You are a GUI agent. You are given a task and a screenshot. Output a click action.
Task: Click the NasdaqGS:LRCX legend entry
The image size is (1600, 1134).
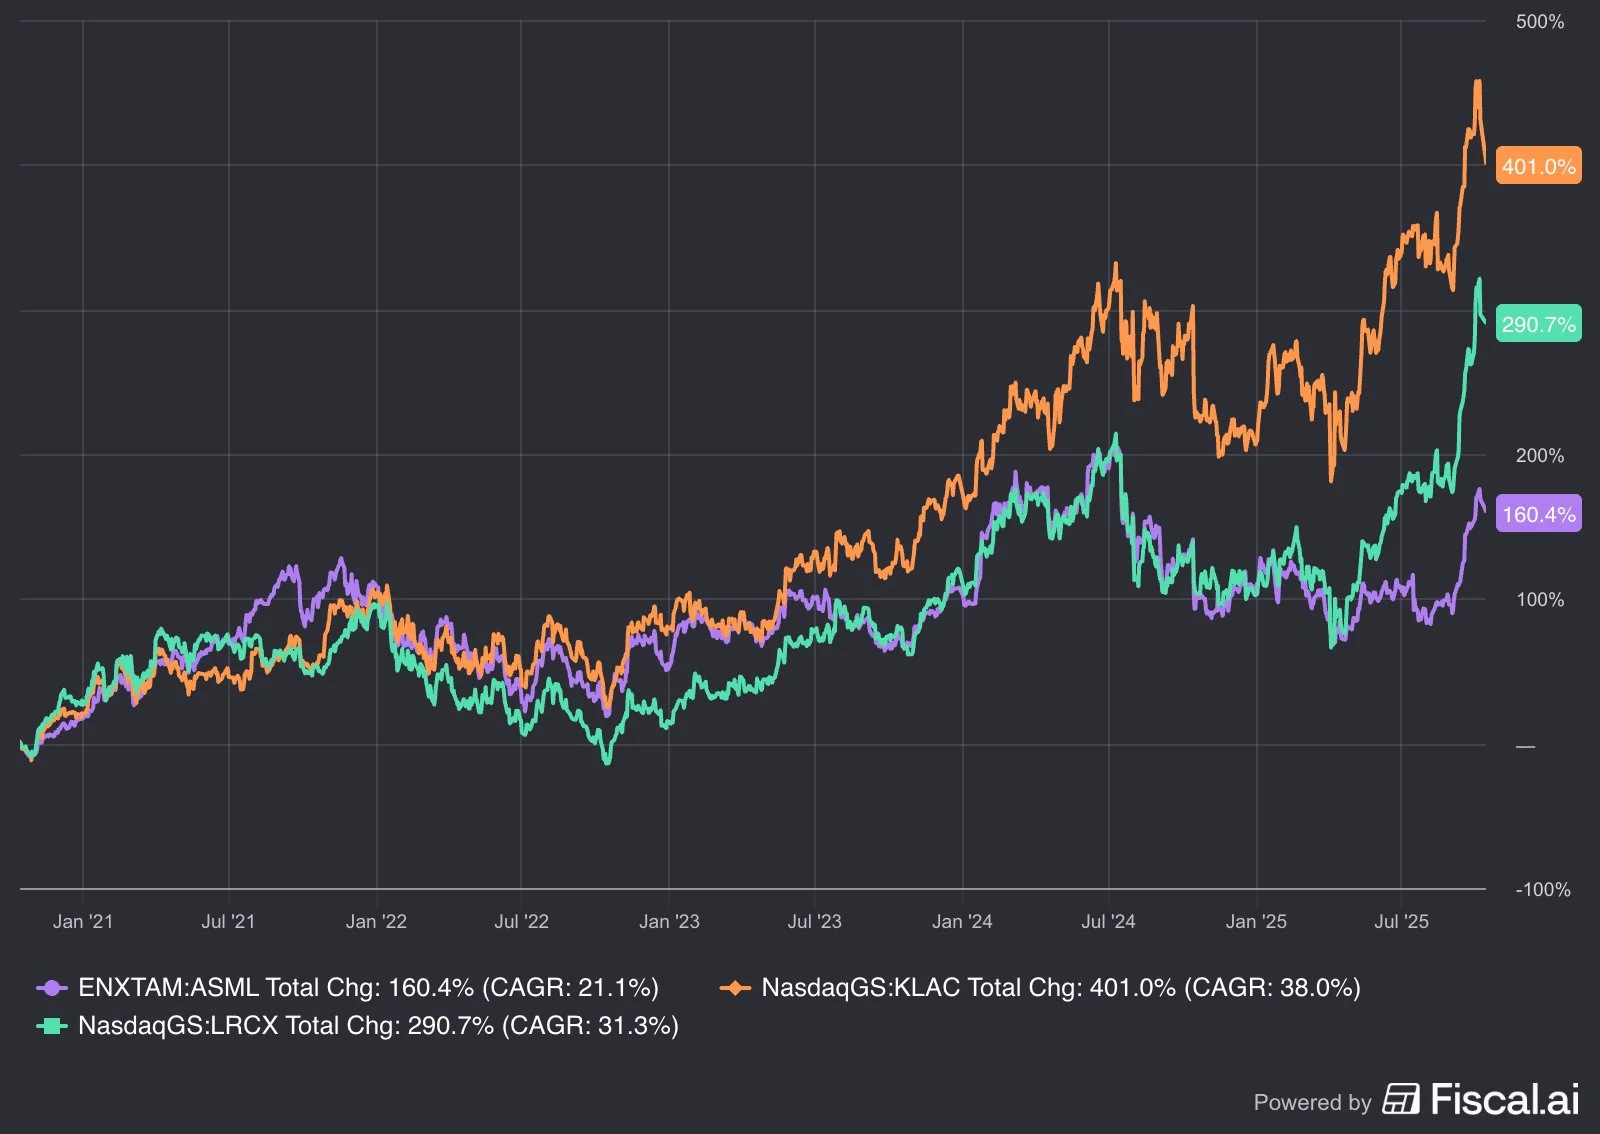point(358,1025)
